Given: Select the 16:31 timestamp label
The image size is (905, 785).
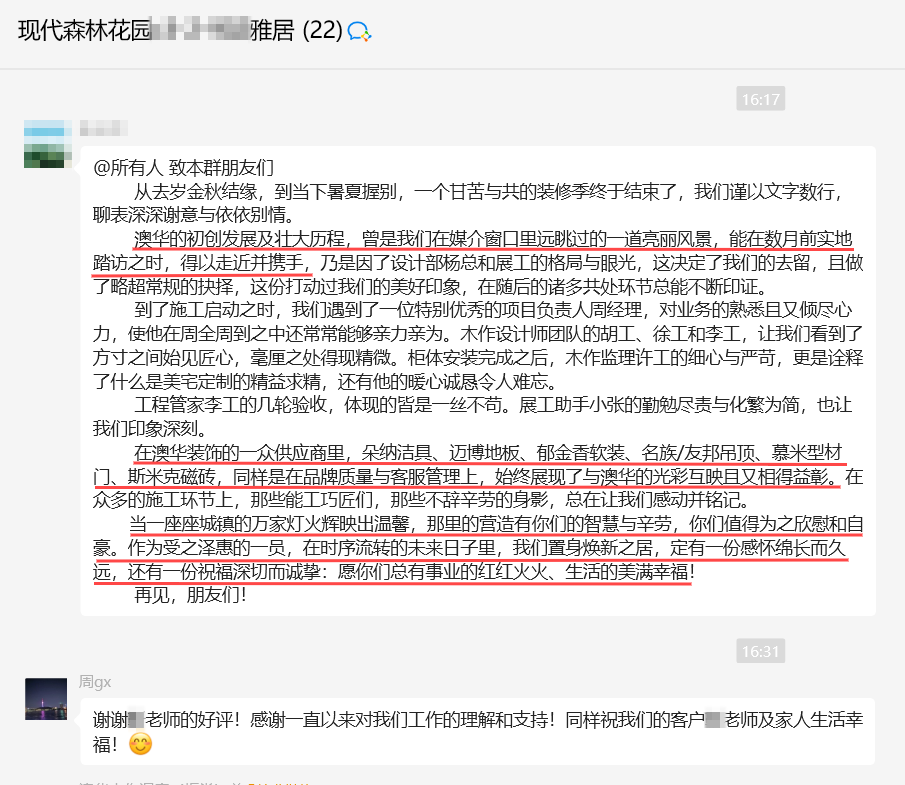Looking at the screenshot, I should click(x=762, y=651).
